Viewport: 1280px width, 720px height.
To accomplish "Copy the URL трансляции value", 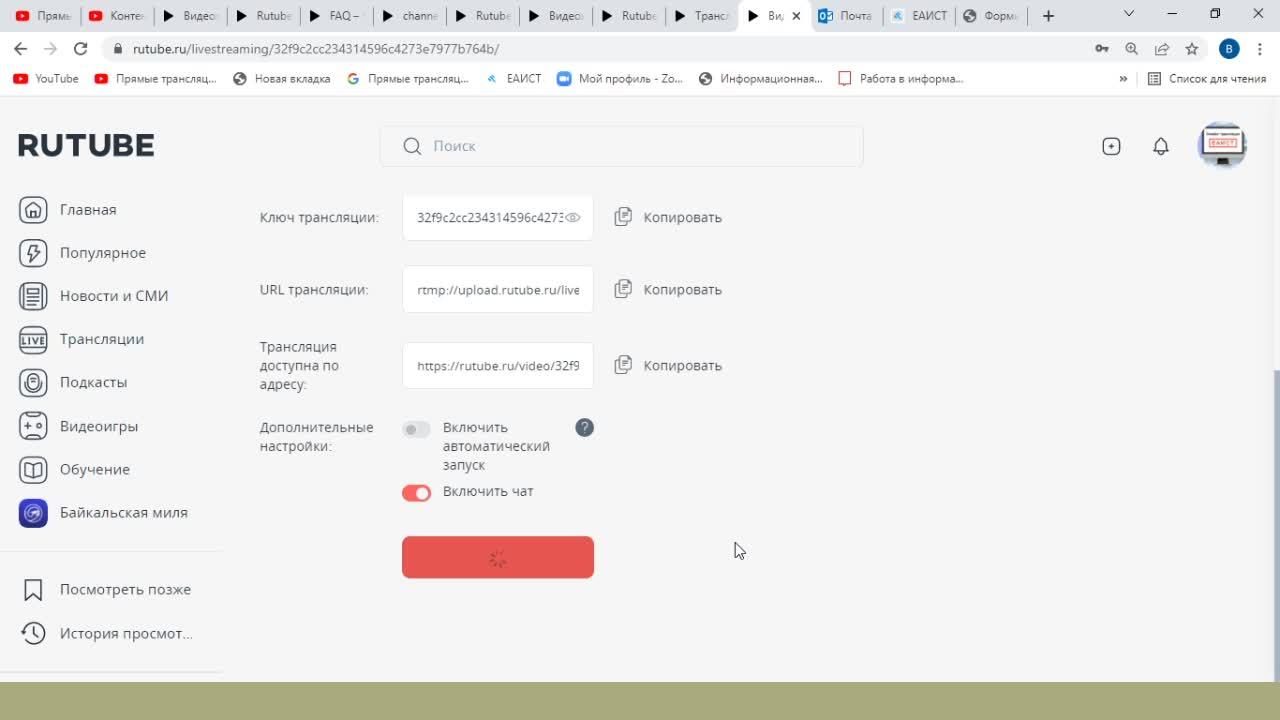I will [667, 289].
